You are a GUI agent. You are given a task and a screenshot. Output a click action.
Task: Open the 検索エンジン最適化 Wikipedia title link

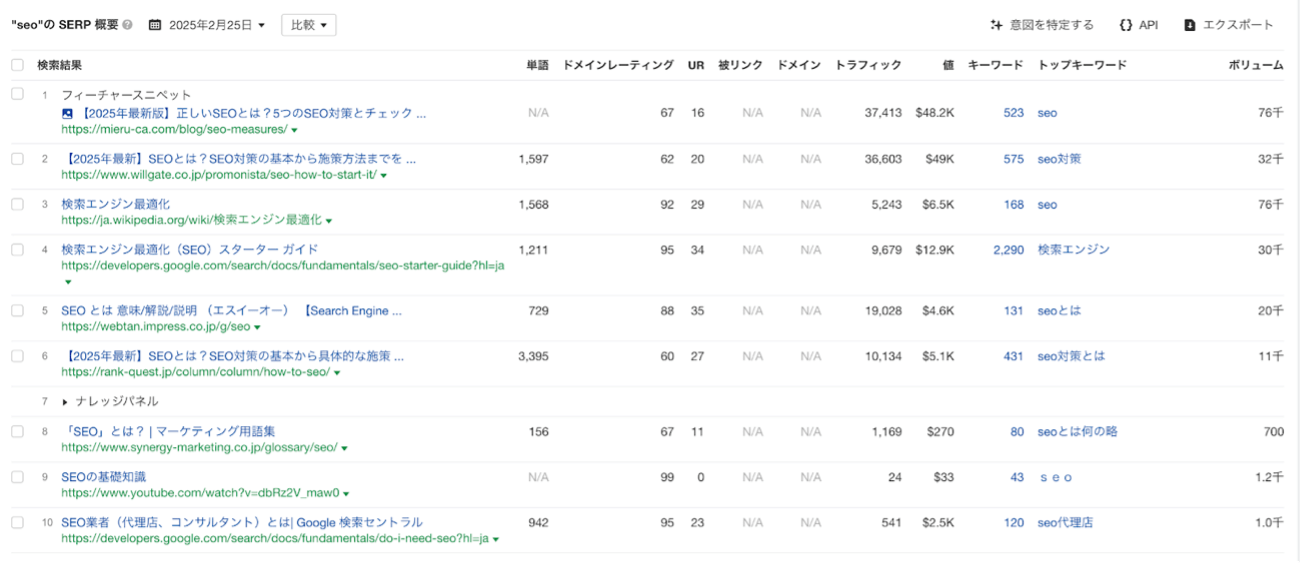click(x=115, y=204)
